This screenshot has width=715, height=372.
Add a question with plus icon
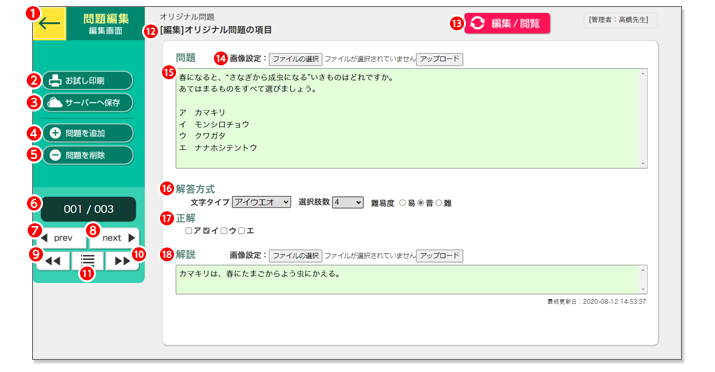tap(88, 133)
